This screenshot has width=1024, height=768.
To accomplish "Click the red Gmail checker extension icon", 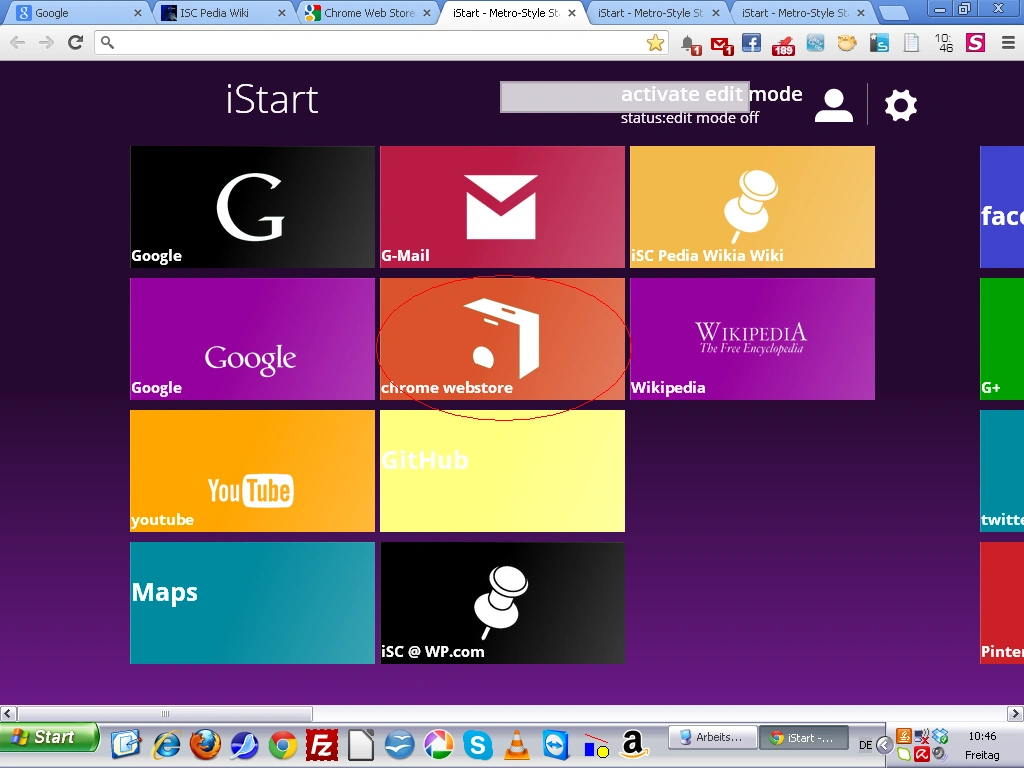I will point(720,42).
